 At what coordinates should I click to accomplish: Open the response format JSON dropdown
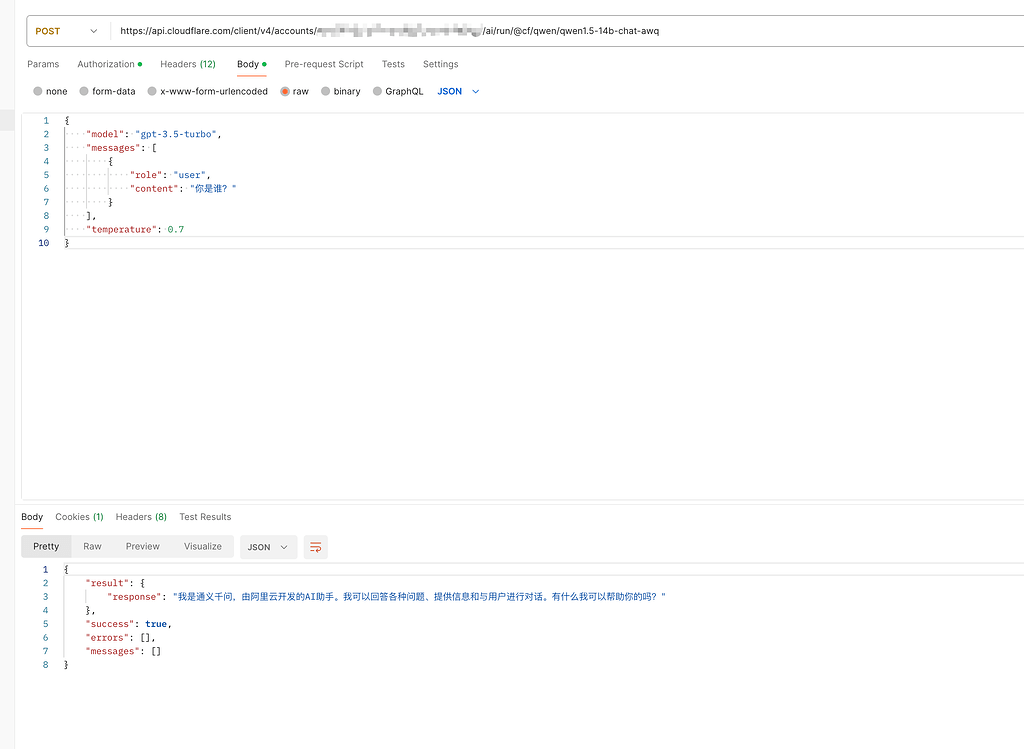tap(268, 547)
